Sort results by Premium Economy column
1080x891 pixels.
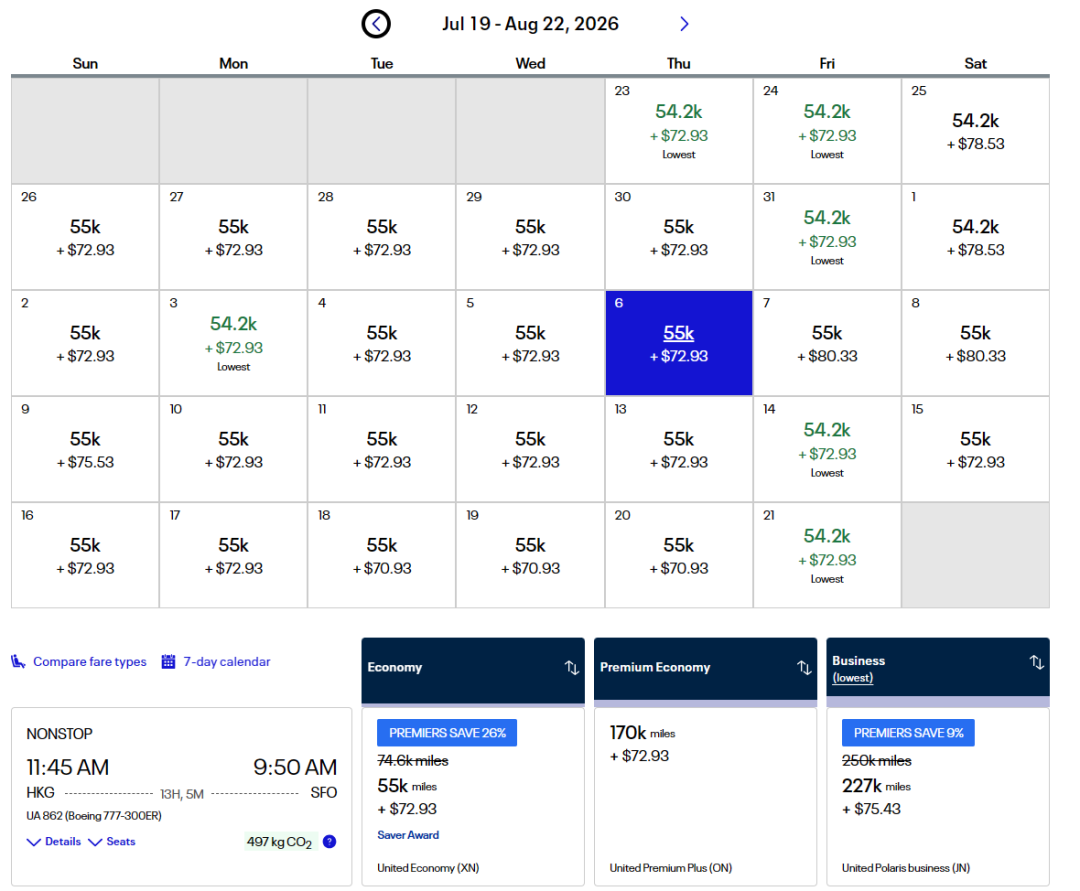pos(803,668)
